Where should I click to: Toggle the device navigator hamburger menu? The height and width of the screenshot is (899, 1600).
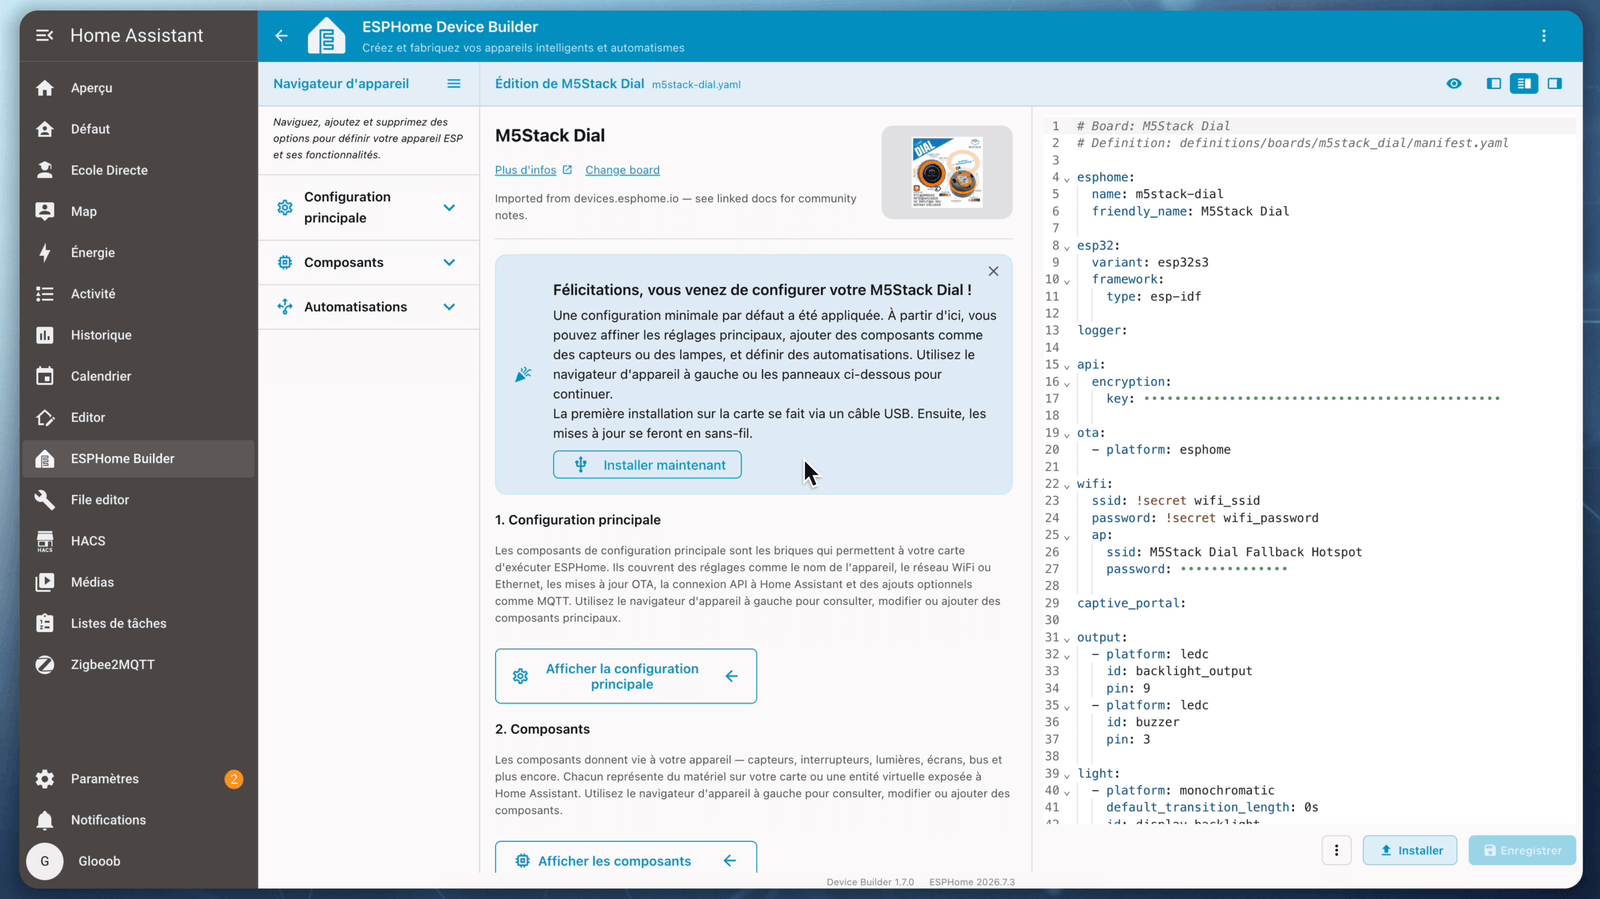click(x=454, y=84)
